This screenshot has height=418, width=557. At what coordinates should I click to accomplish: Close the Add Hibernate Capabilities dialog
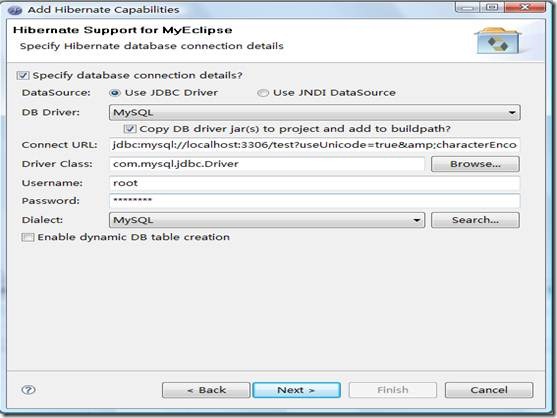click(x=525, y=7)
